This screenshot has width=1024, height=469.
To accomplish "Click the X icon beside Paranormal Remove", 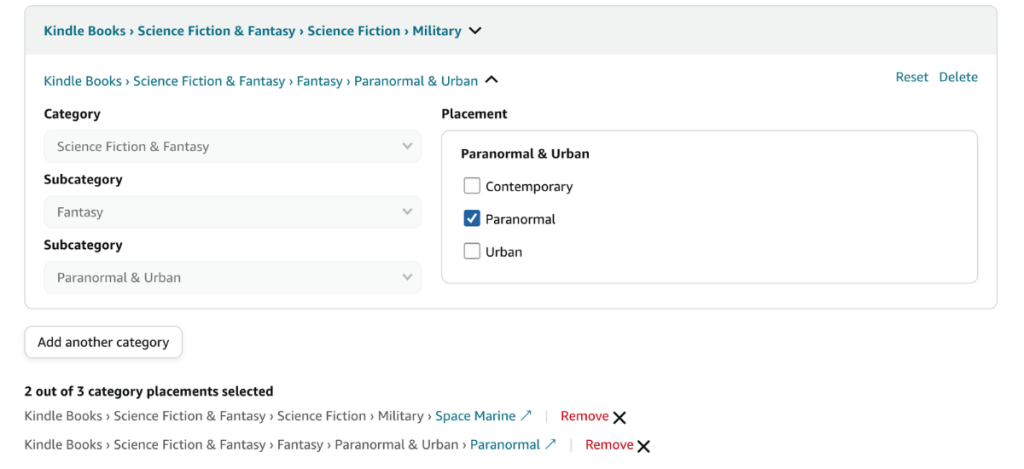I will tap(644, 446).
